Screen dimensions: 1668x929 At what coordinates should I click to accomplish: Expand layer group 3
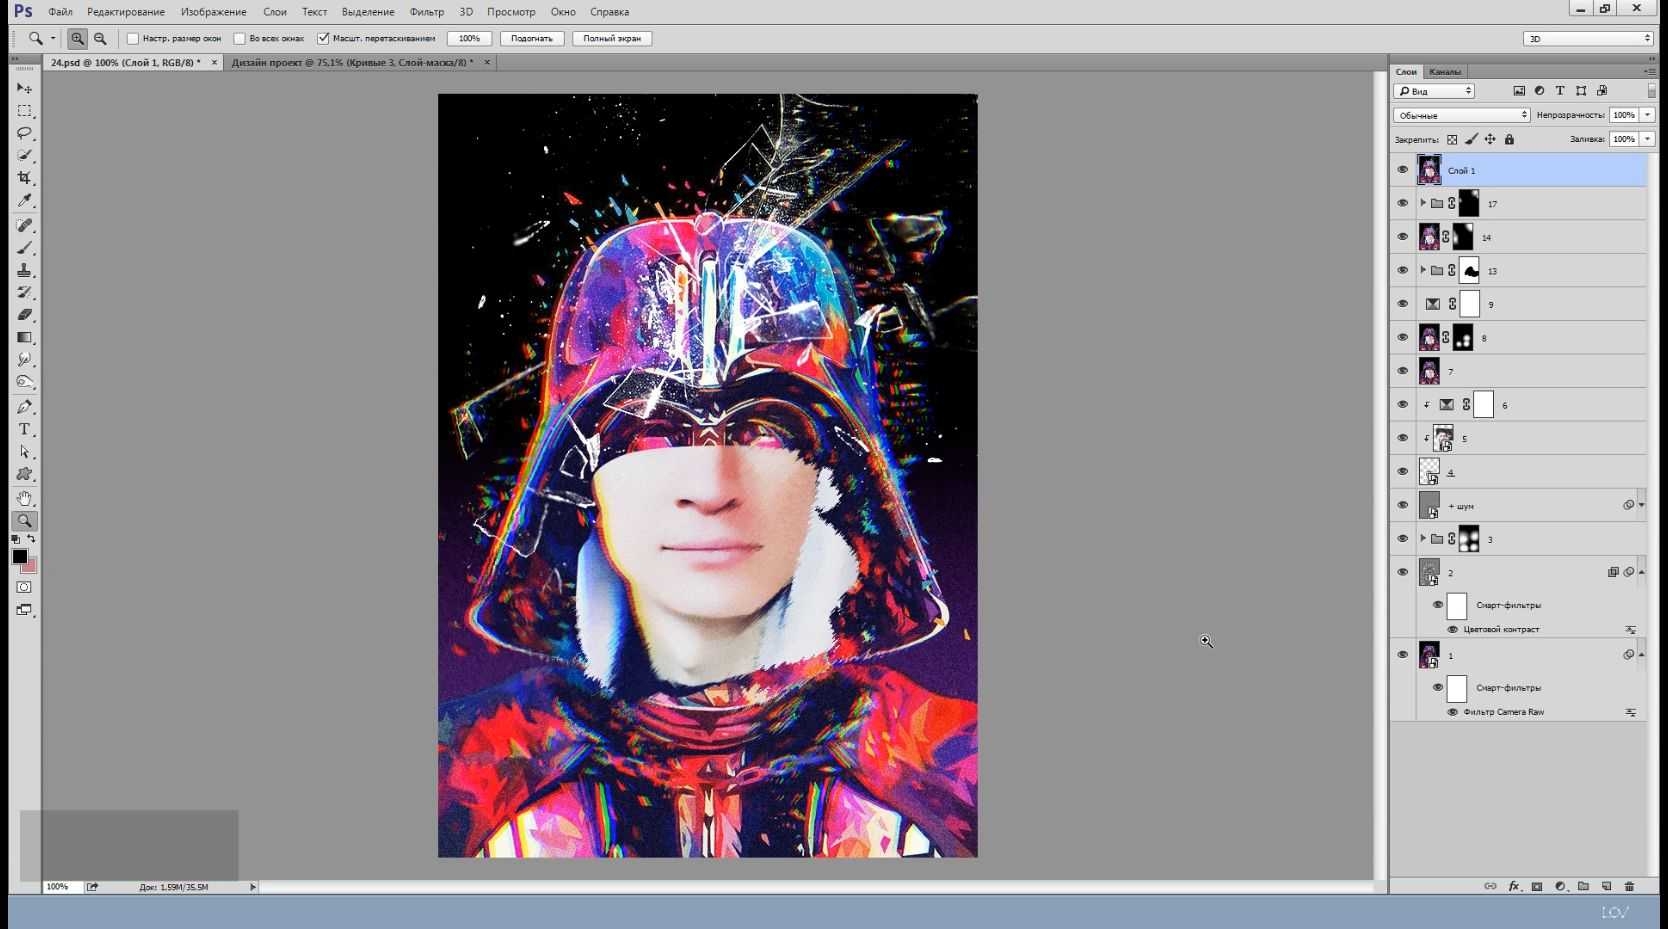point(1423,538)
